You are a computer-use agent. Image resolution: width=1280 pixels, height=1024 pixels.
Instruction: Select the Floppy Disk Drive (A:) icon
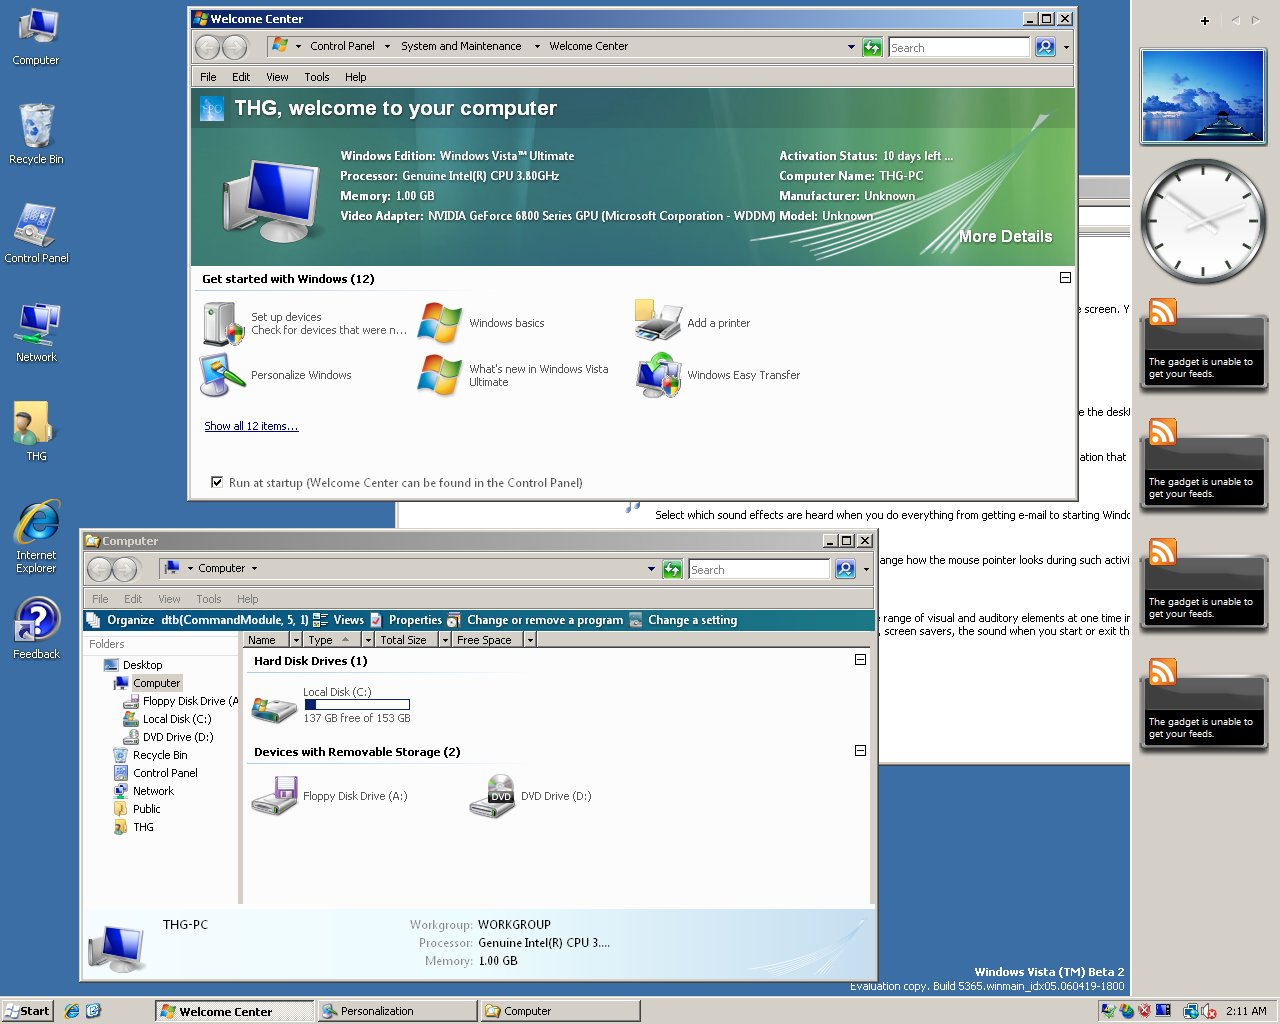tap(274, 796)
